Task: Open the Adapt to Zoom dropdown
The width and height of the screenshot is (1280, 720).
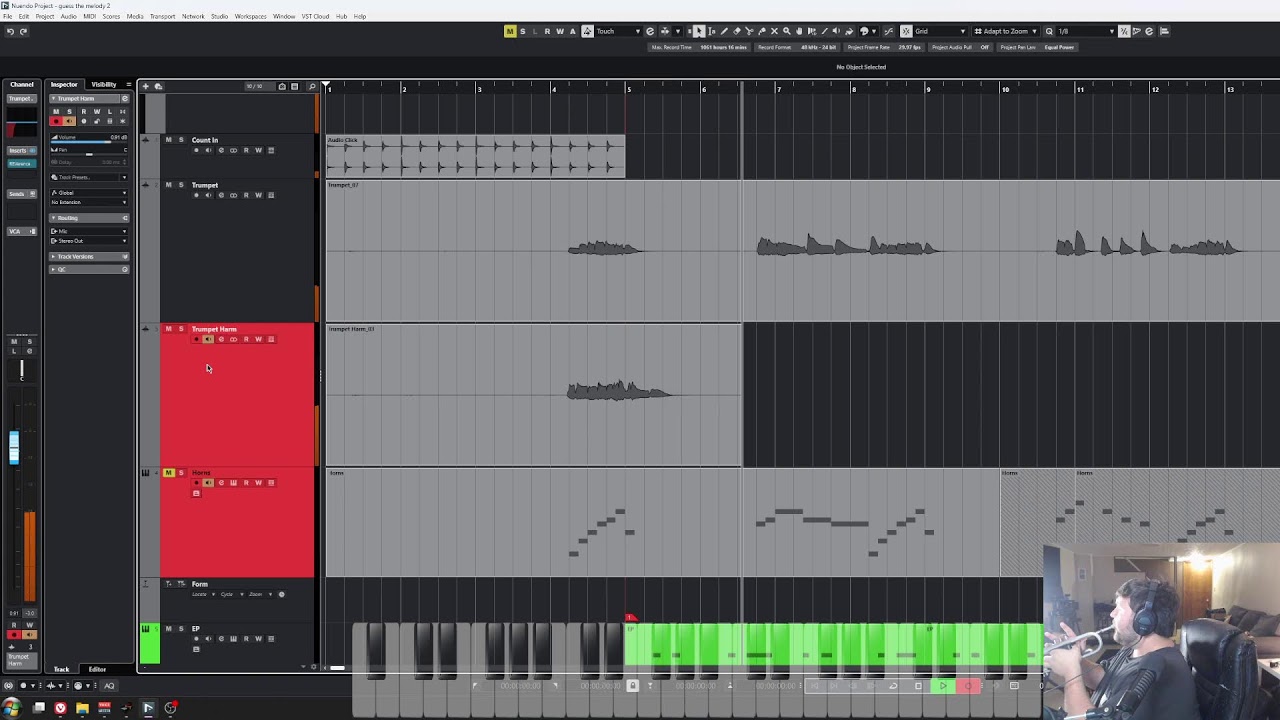Action: (x=1008, y=31)
